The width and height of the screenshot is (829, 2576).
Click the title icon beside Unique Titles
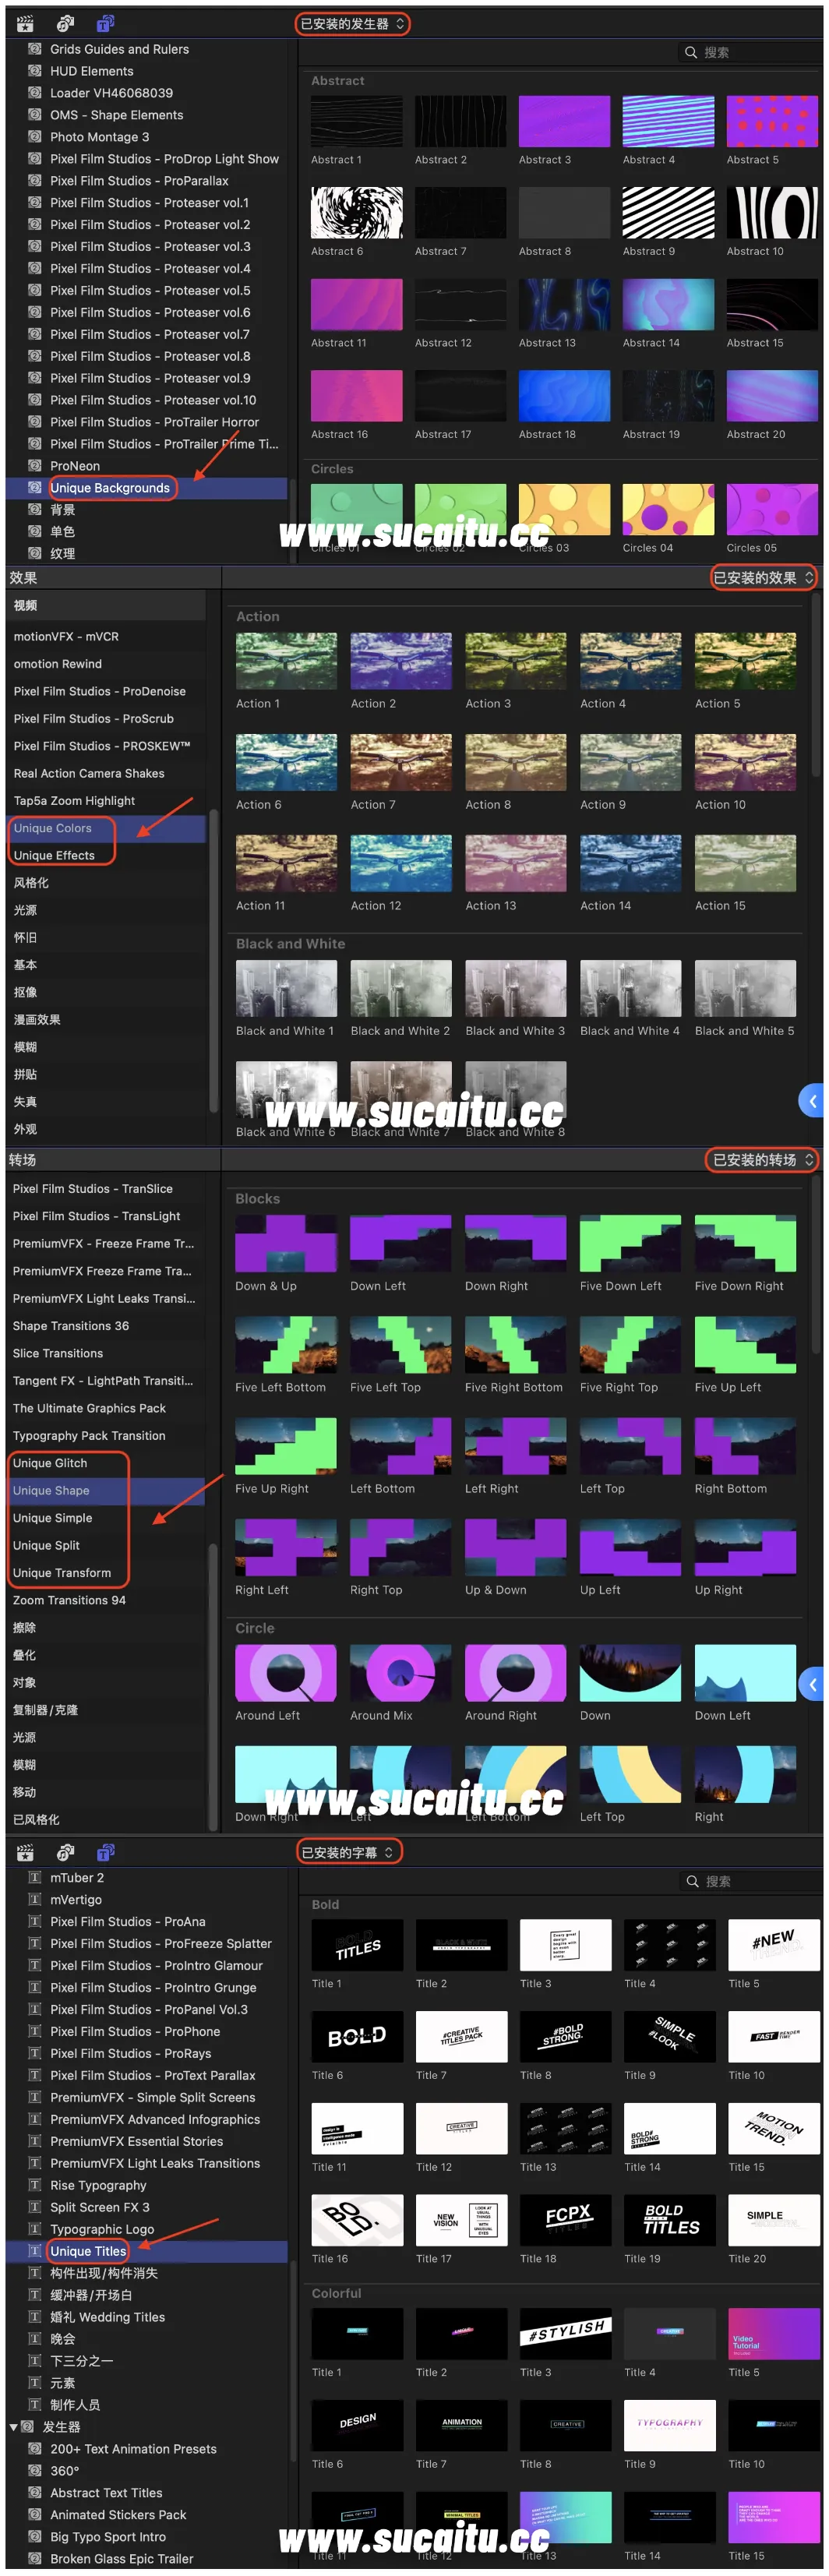coord(35,2250)
